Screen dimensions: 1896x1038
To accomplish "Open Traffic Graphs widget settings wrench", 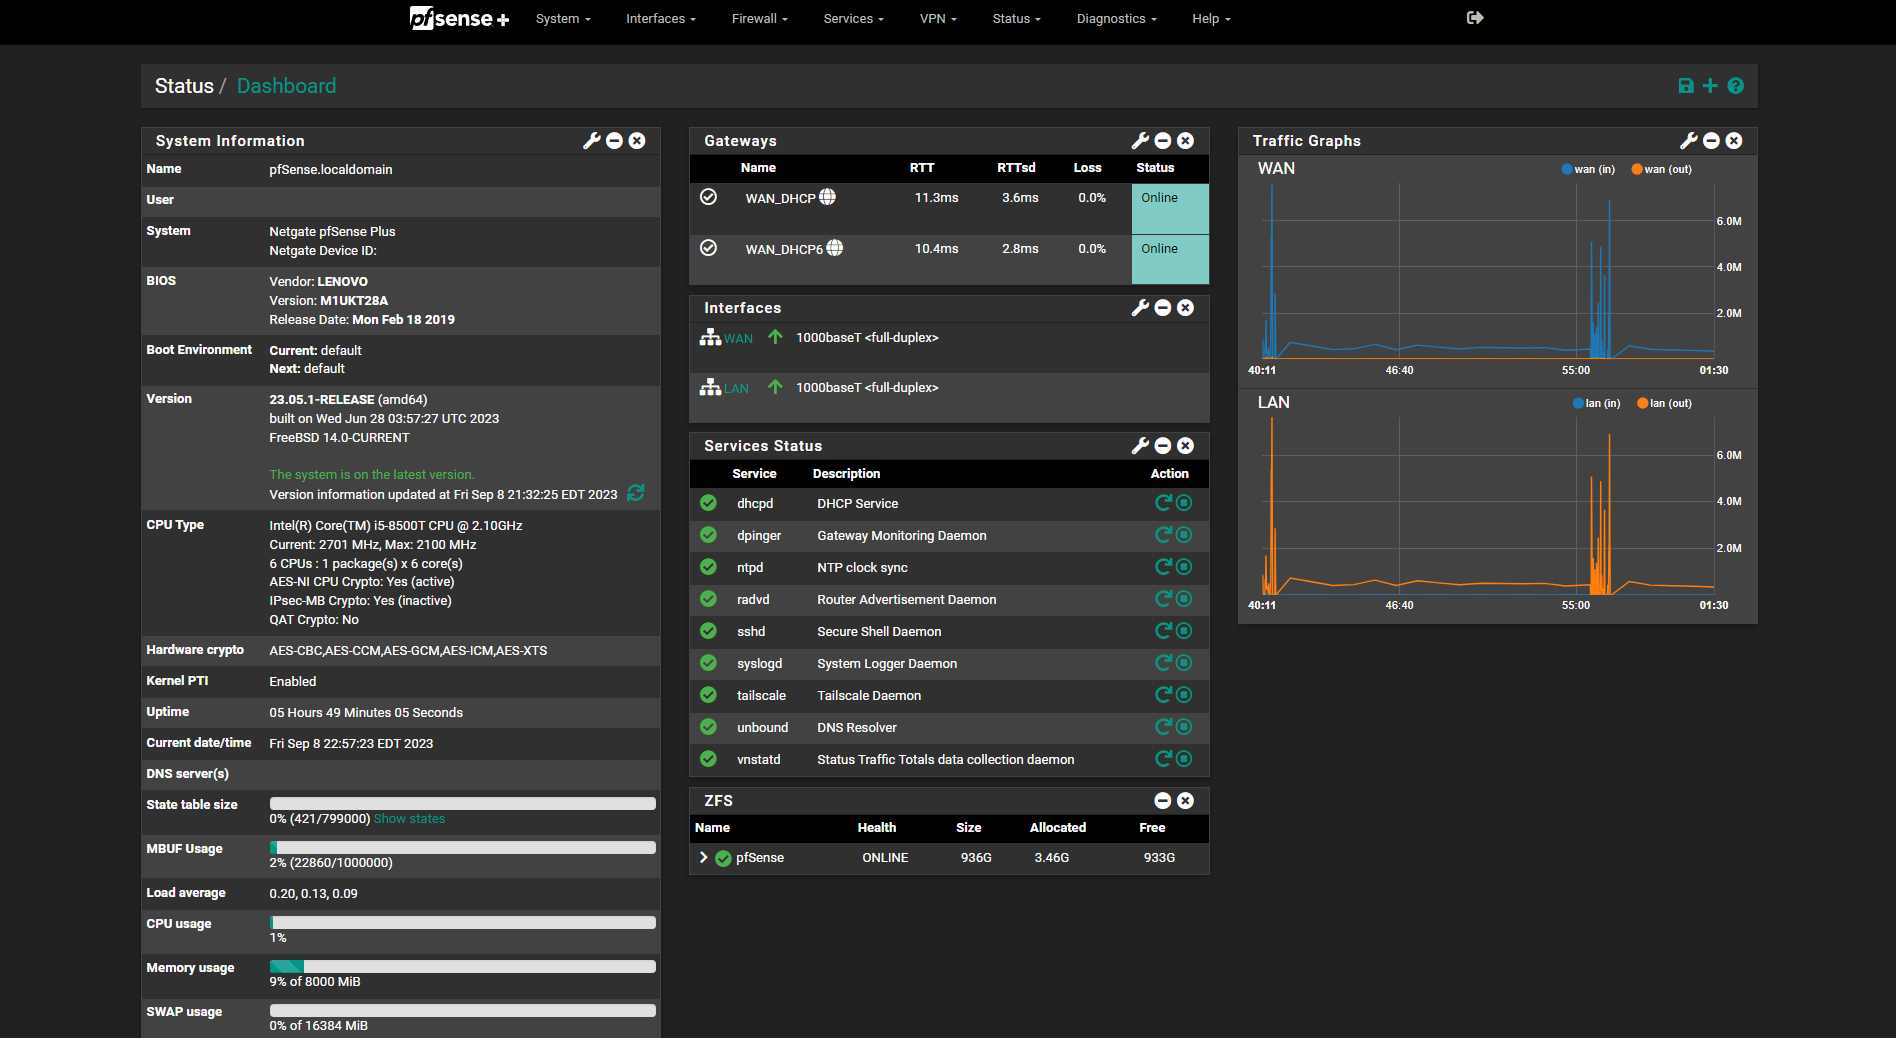I will click(1689, 141).
